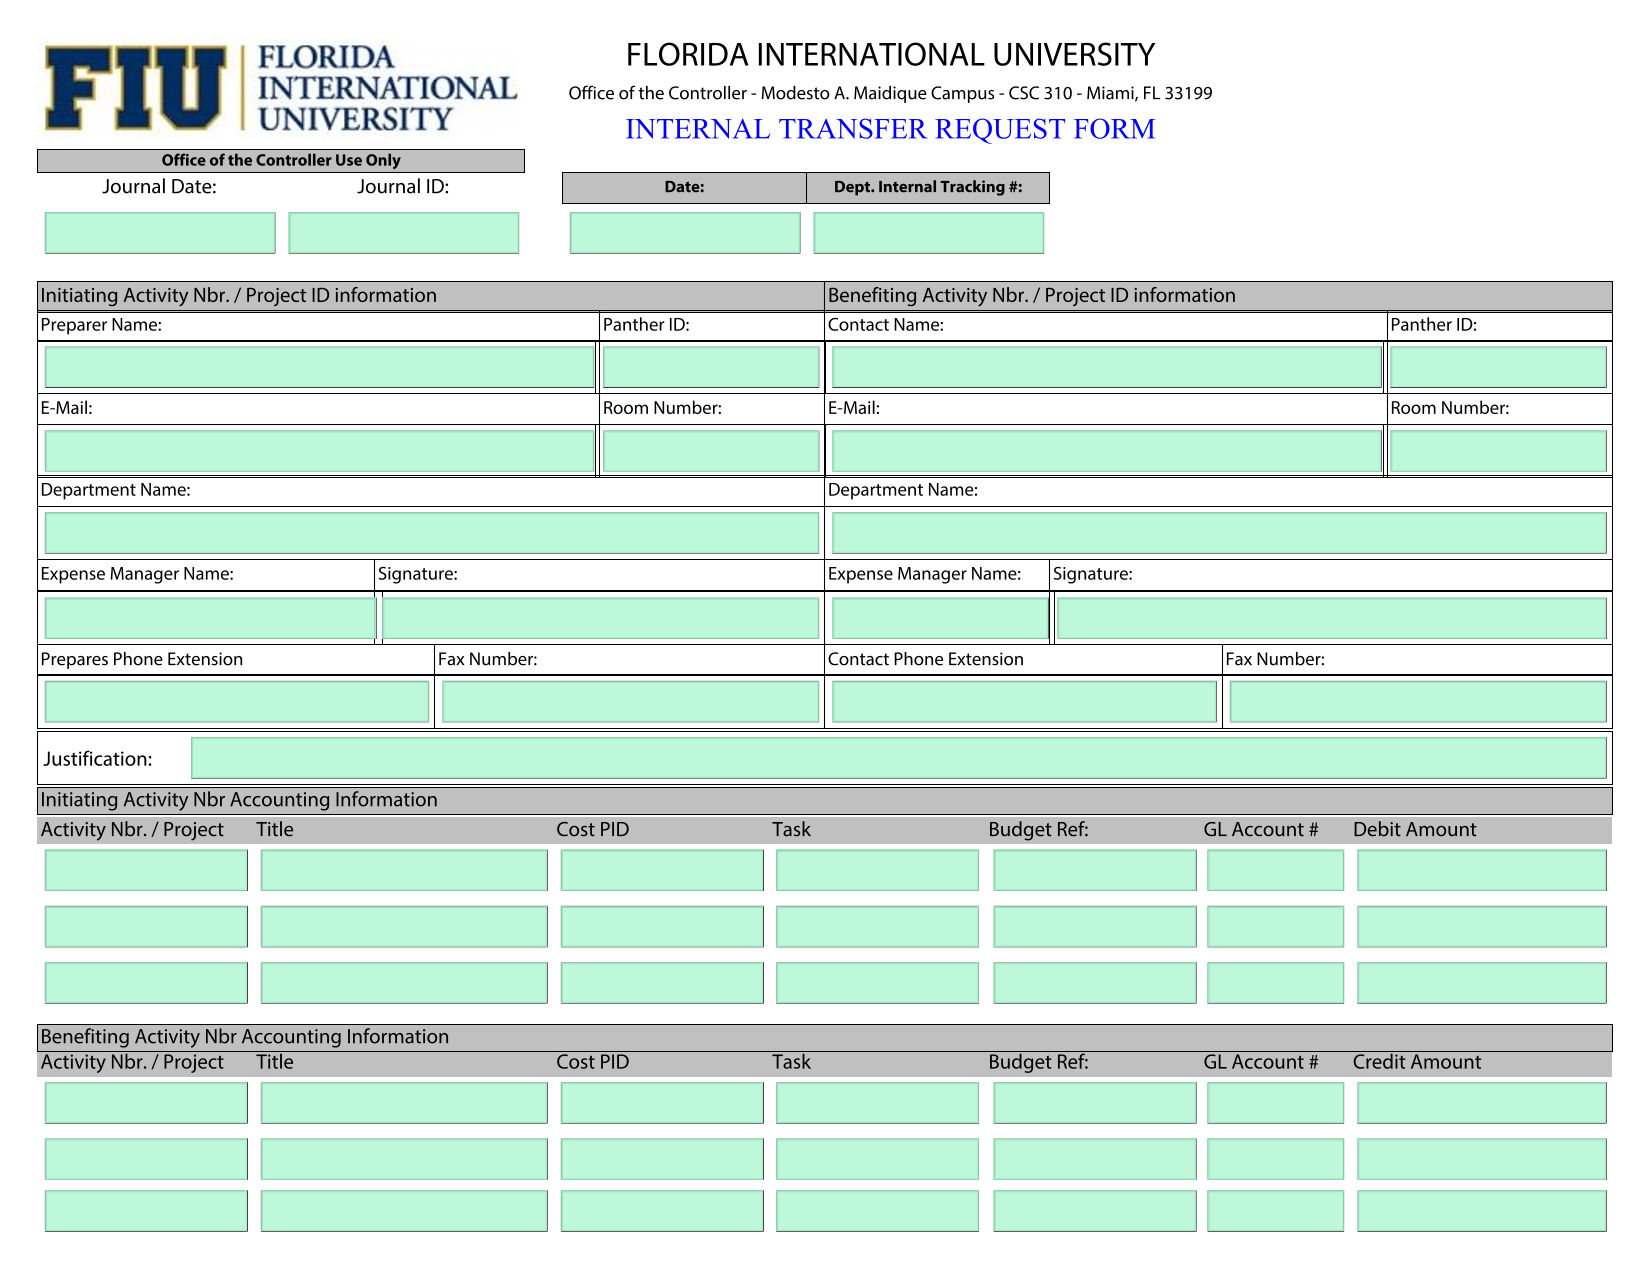Click the initiating Room Number field

tap(711, 451)
